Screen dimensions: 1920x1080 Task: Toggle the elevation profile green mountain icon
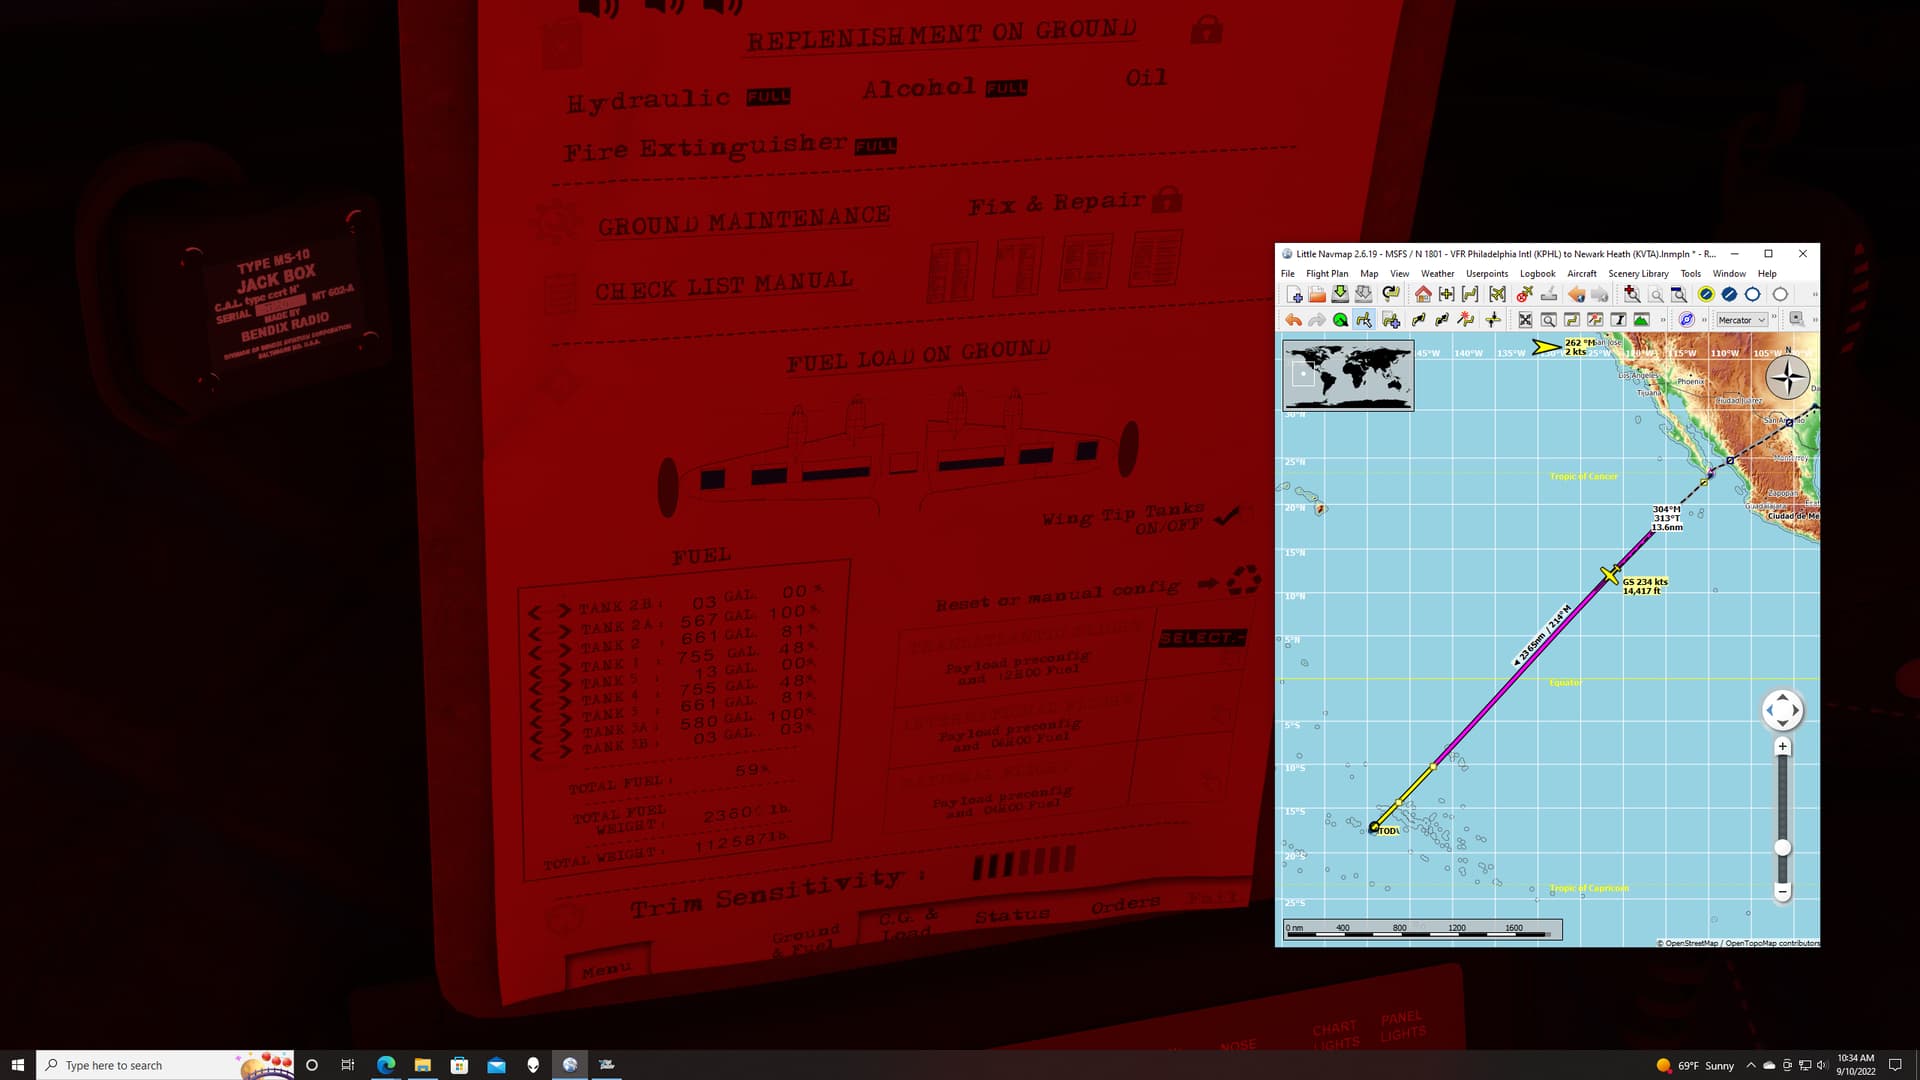[x=1641, y=320]
